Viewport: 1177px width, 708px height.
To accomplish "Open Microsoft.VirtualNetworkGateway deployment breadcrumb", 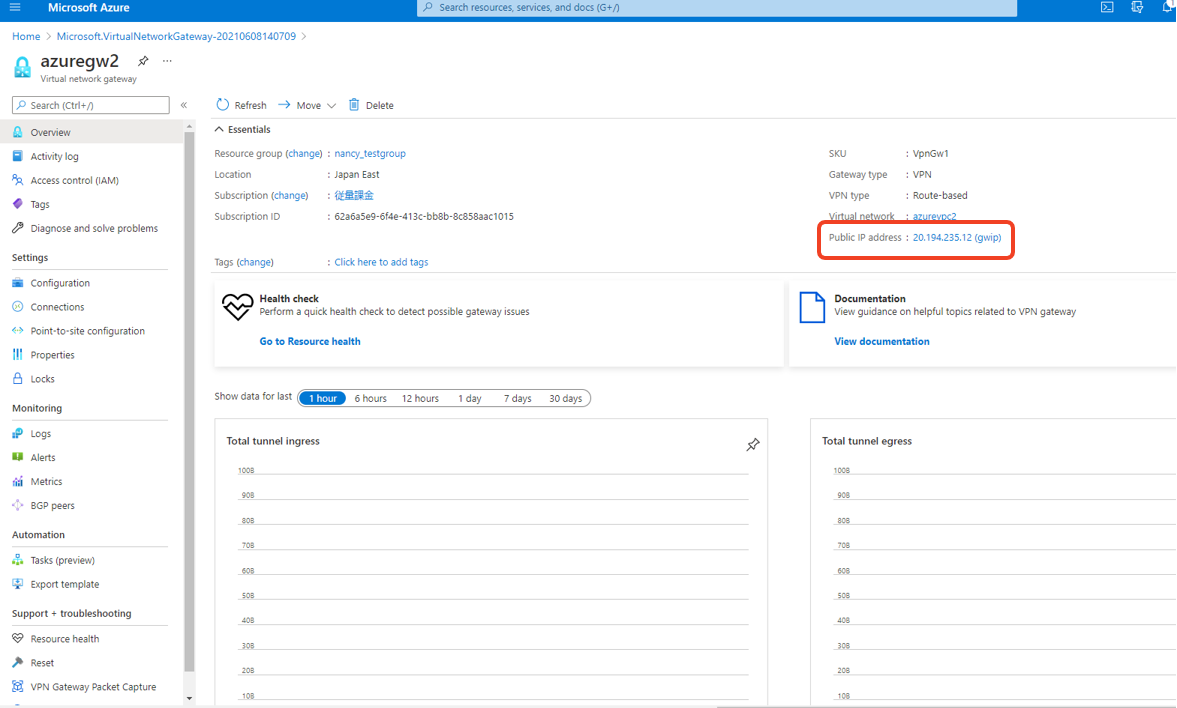I will point(176,36).
